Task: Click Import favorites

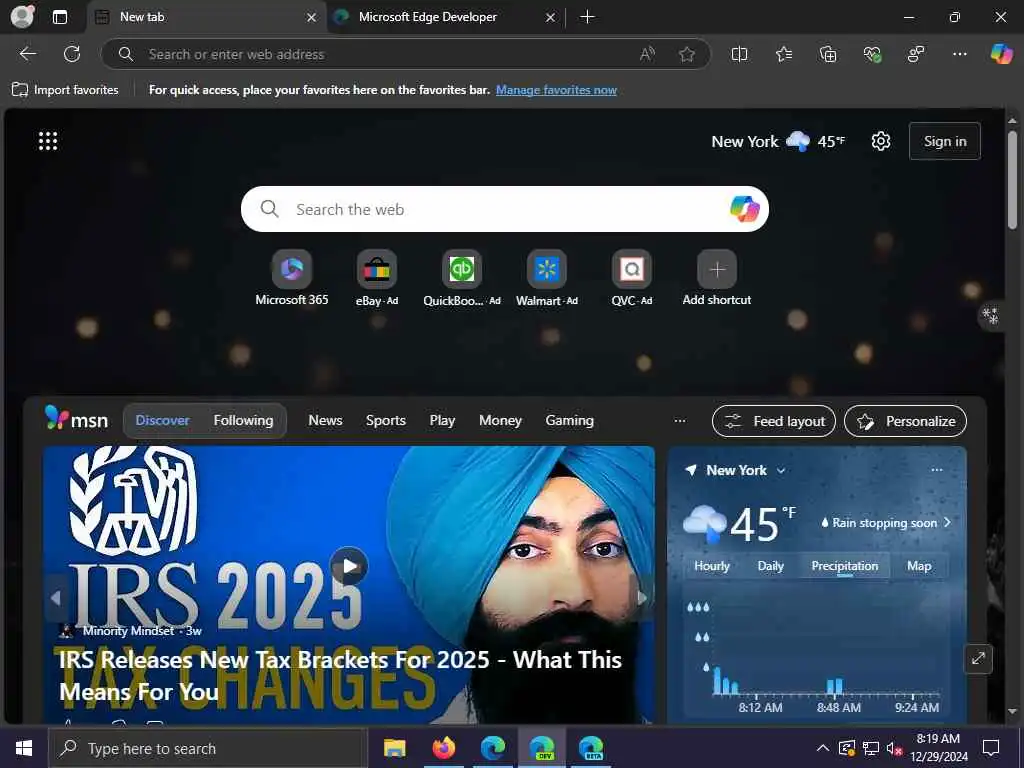Action: click(x=65, y=90)
